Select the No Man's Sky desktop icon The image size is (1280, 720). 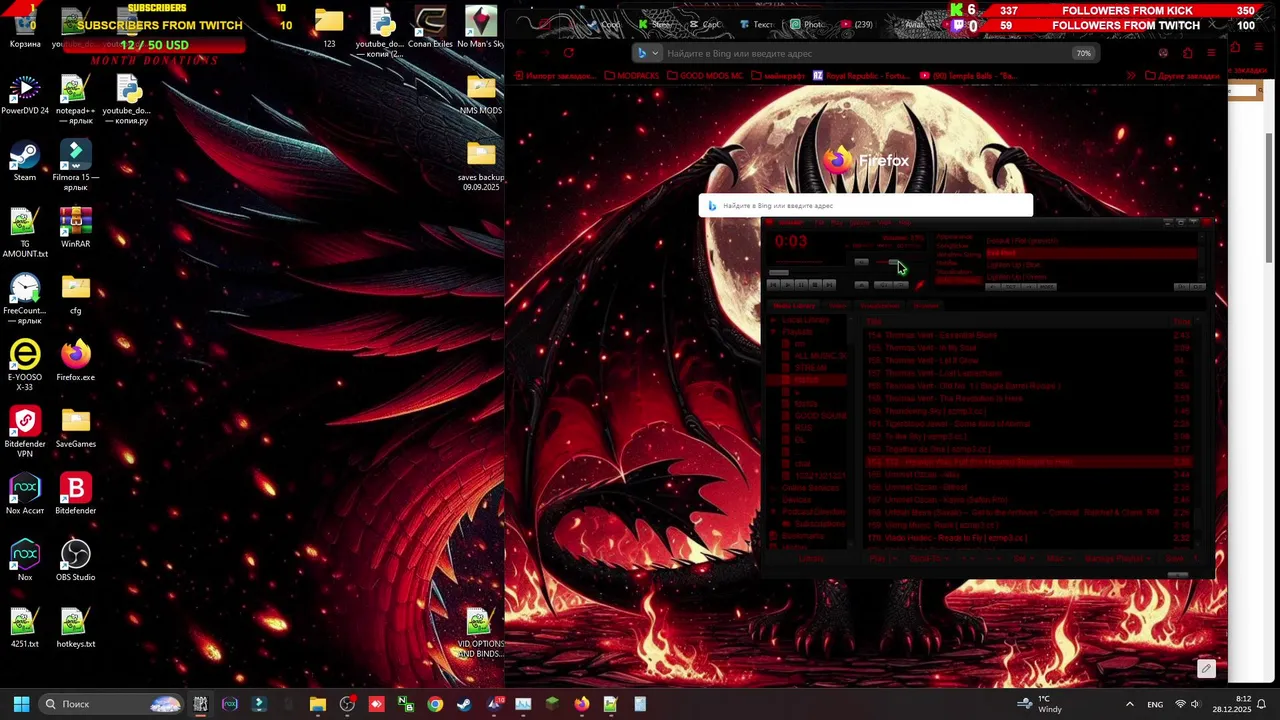(x=481, y=29)
